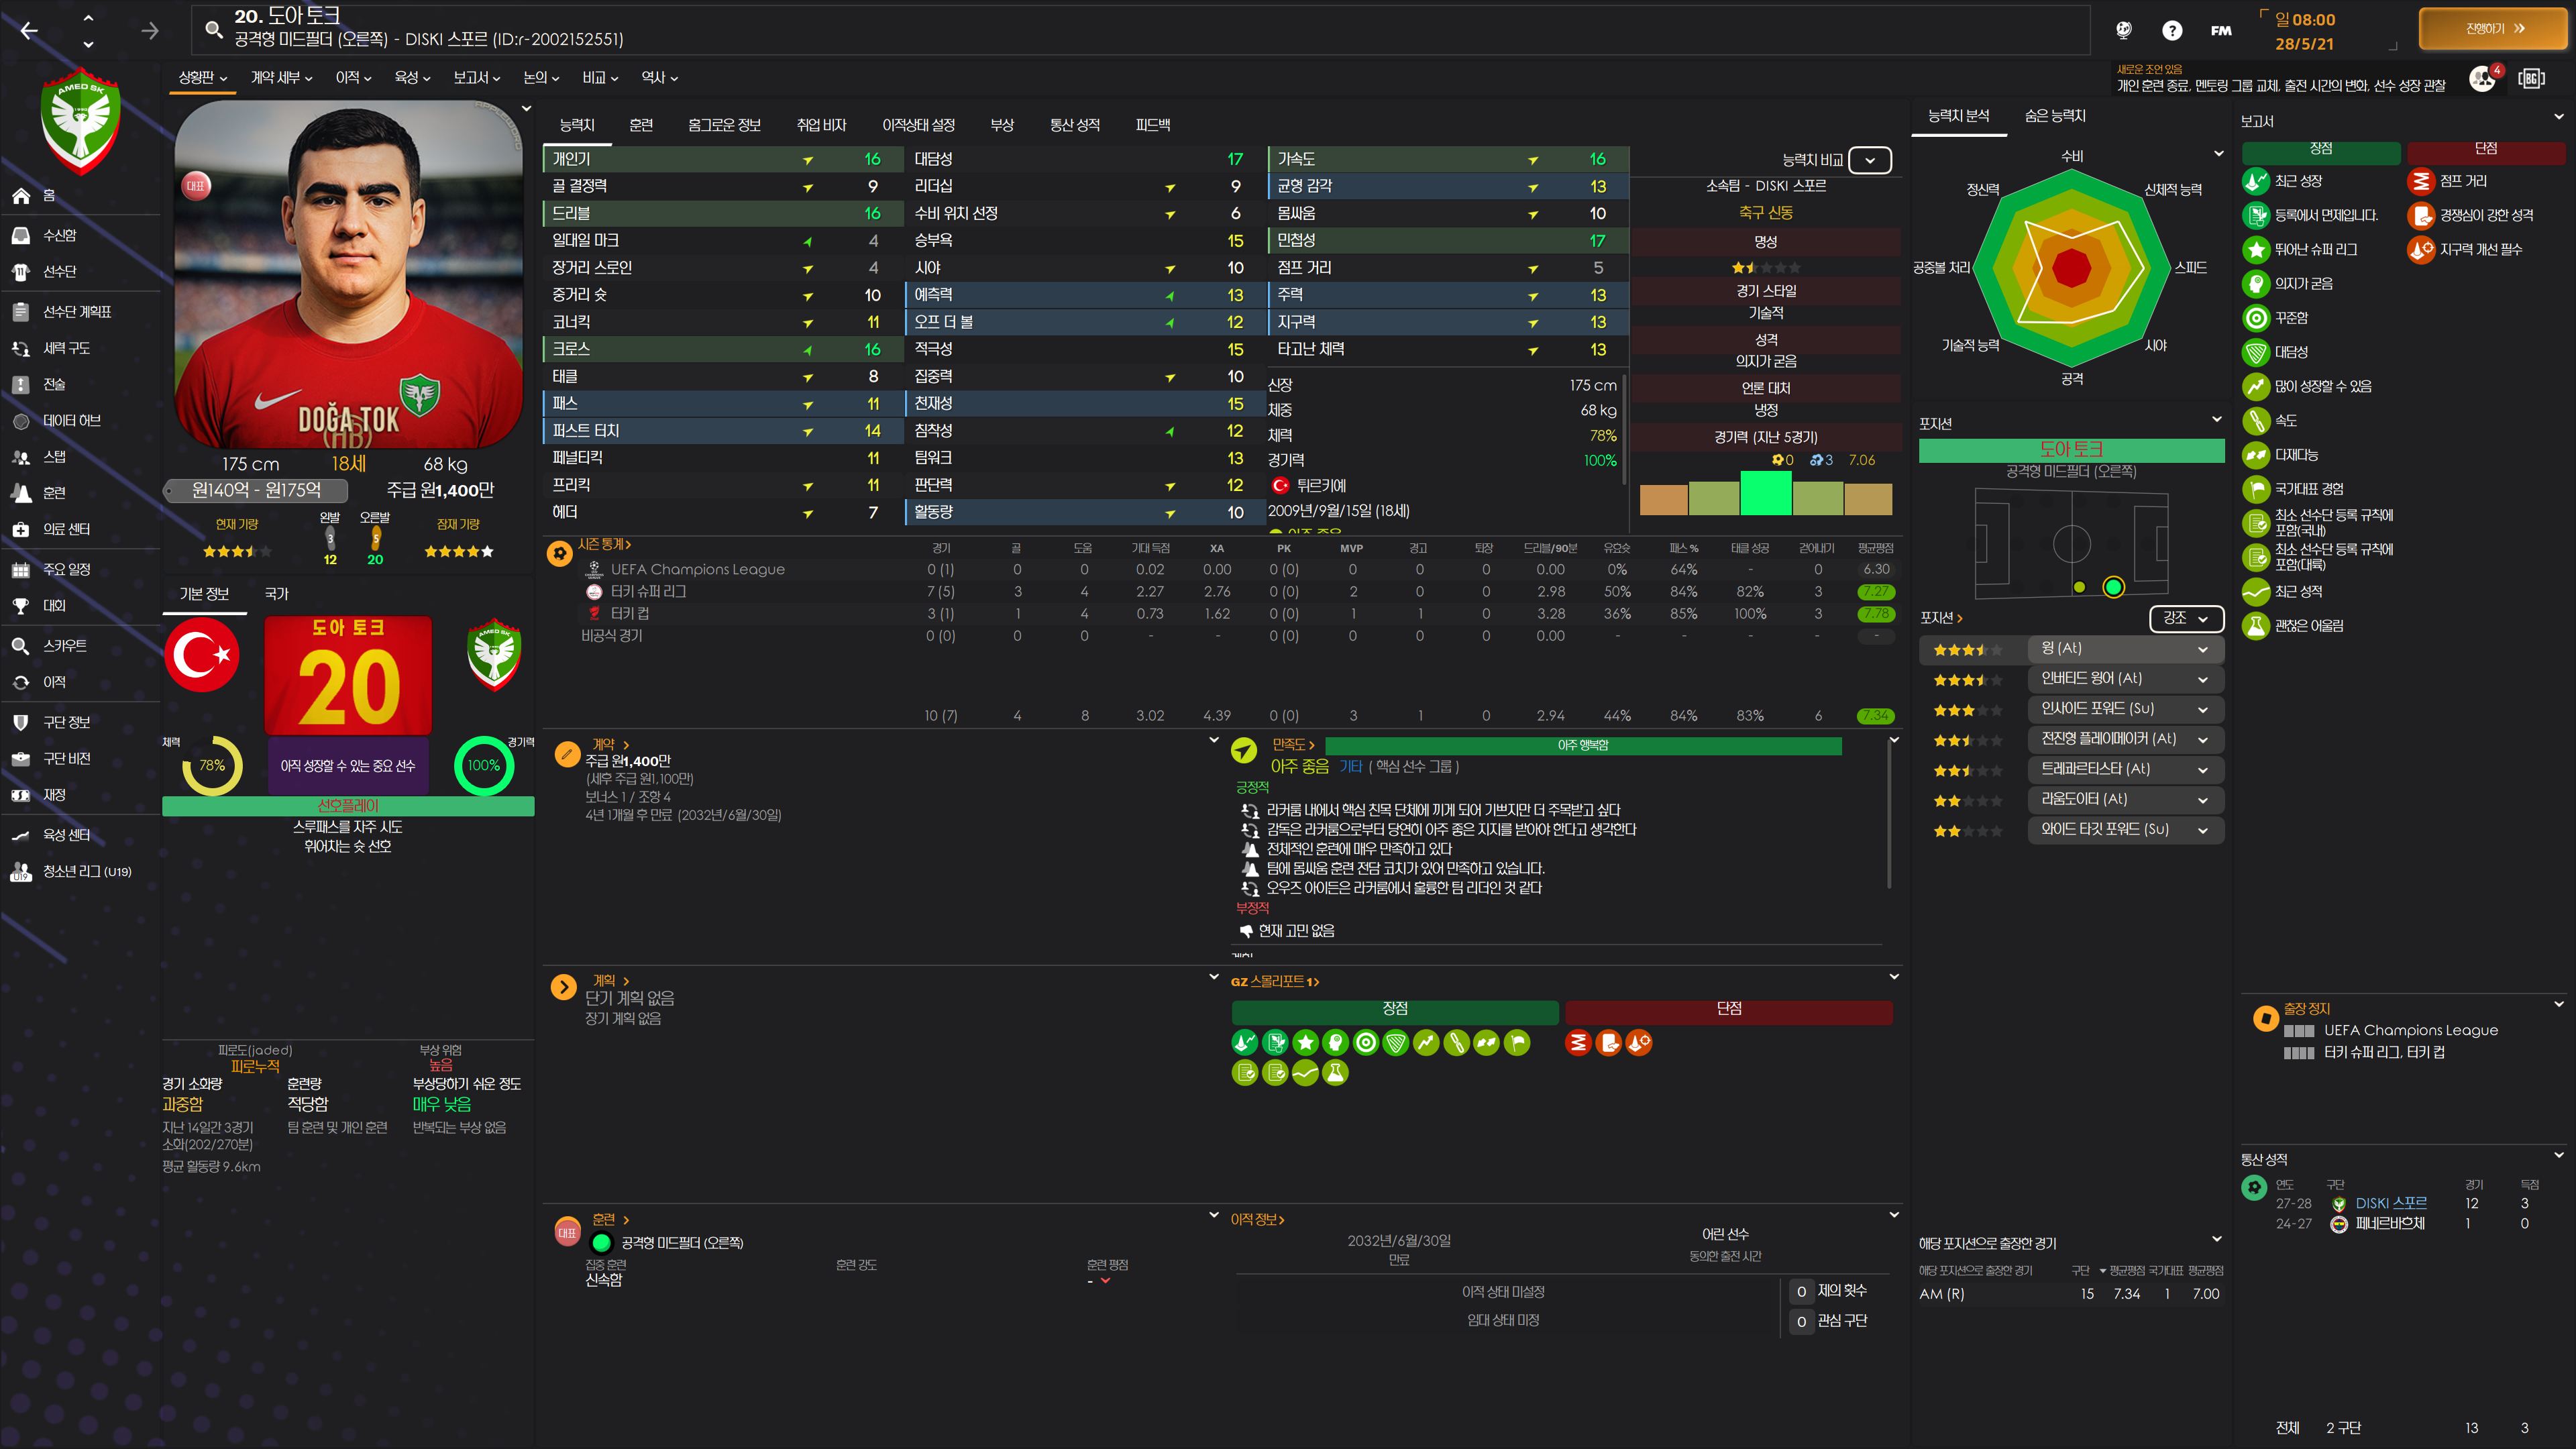Click the search magnifier icon

[213, 29]
